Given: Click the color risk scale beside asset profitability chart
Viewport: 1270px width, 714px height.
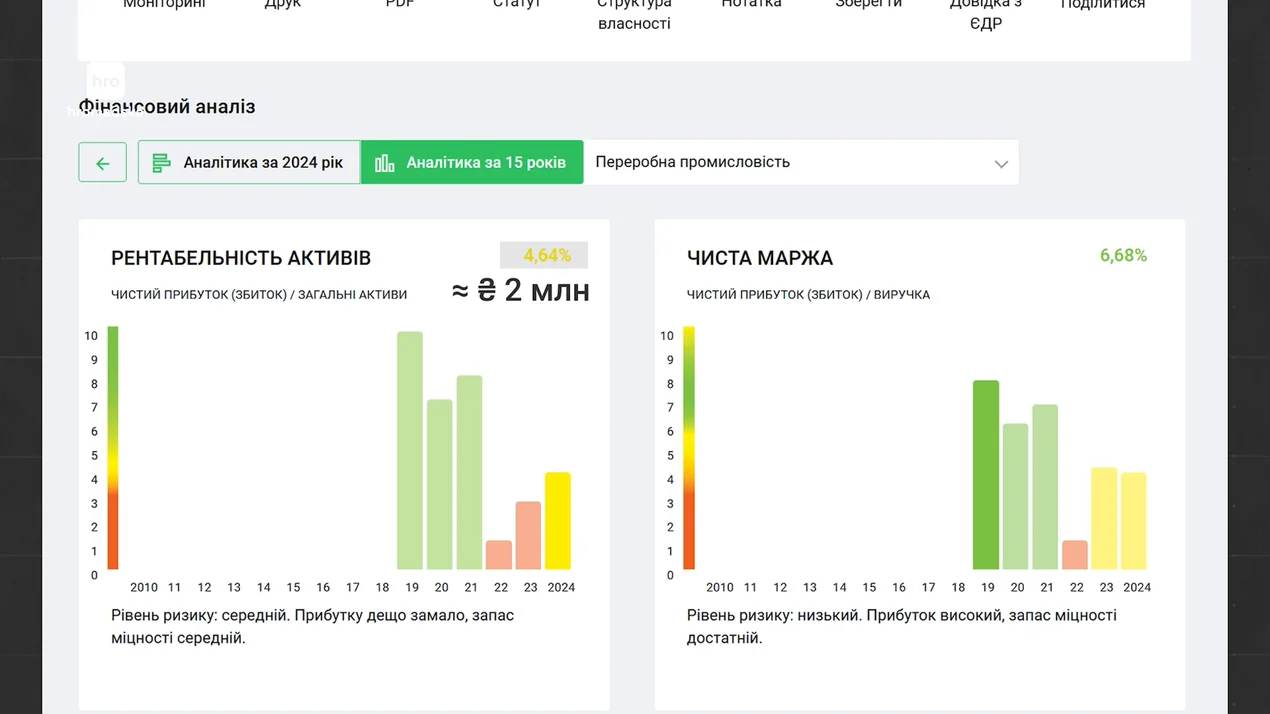Looking at the screenshot, I should point(113,448).
